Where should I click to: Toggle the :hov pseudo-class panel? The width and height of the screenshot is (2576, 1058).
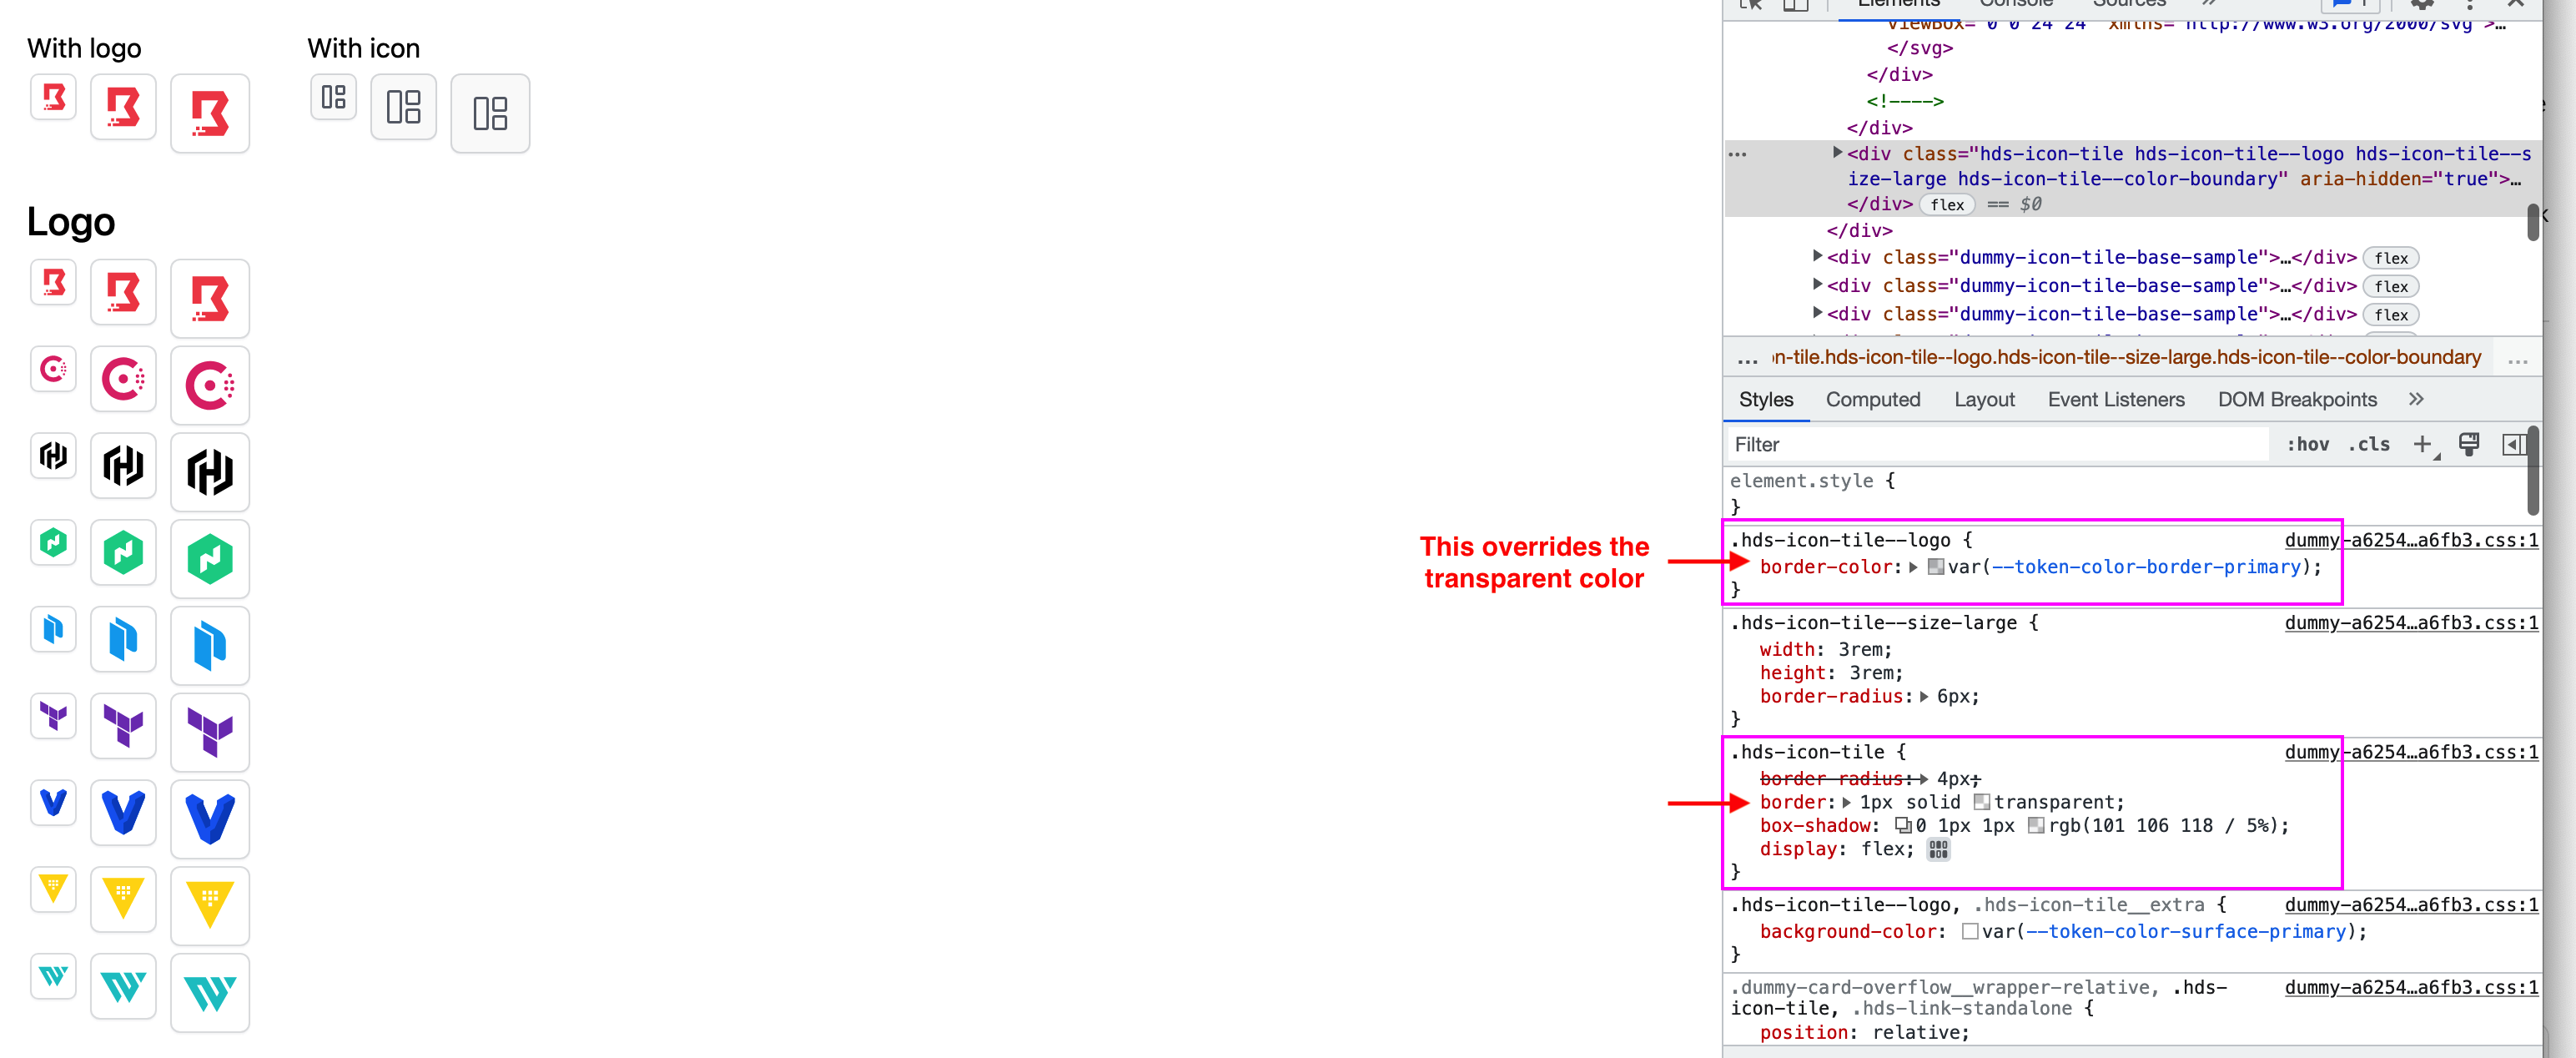click(2308, 444)
